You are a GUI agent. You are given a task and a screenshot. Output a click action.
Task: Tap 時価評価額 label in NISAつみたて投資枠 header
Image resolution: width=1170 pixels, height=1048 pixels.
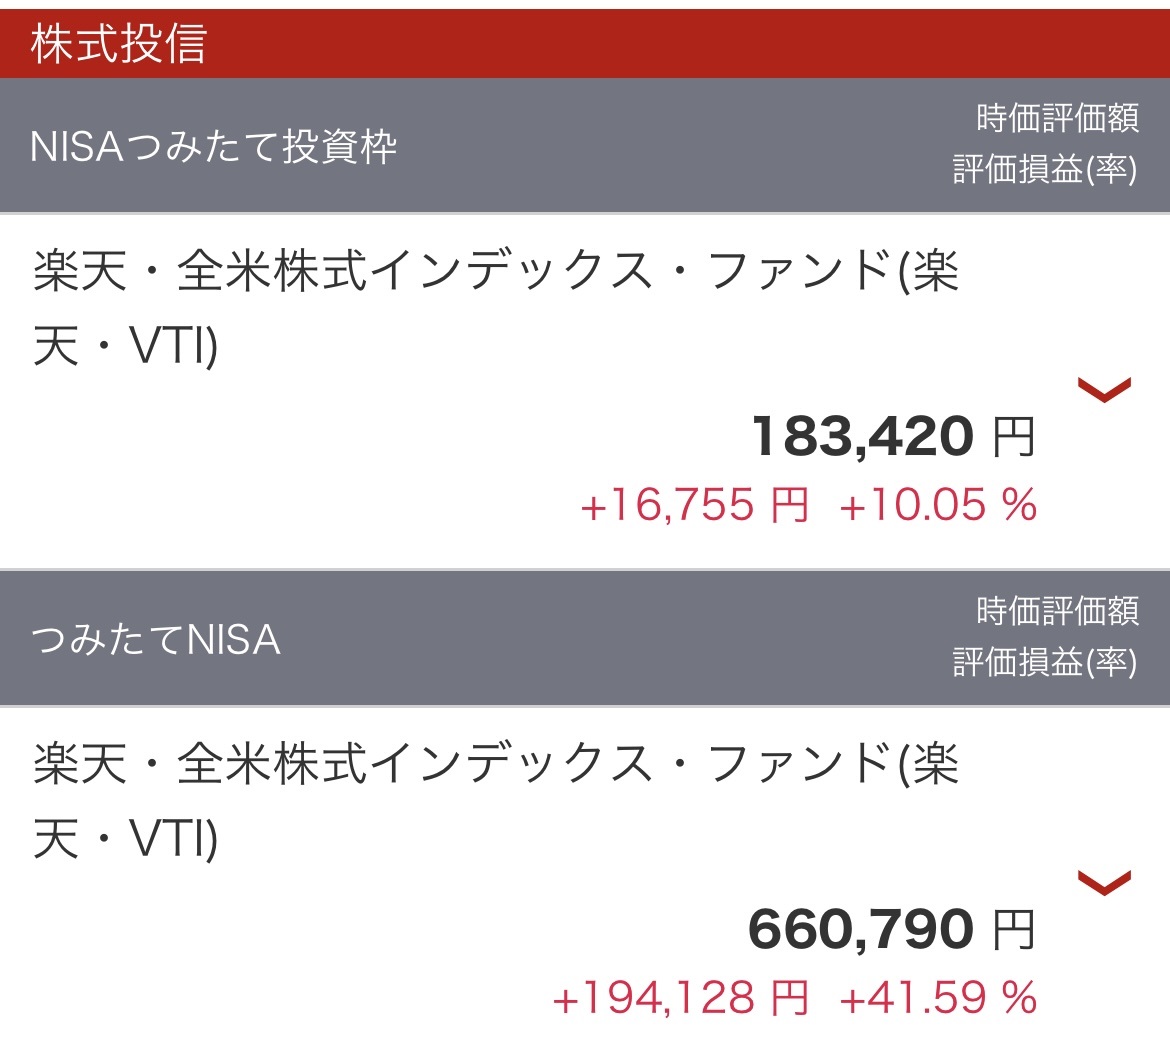(x=1057, y=119)
